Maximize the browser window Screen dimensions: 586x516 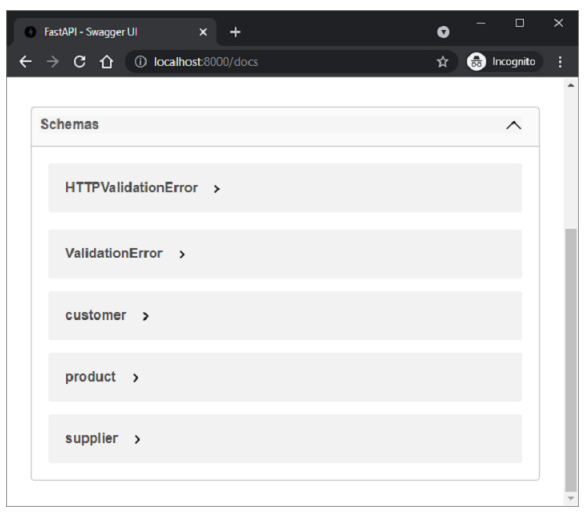[519, 23]
